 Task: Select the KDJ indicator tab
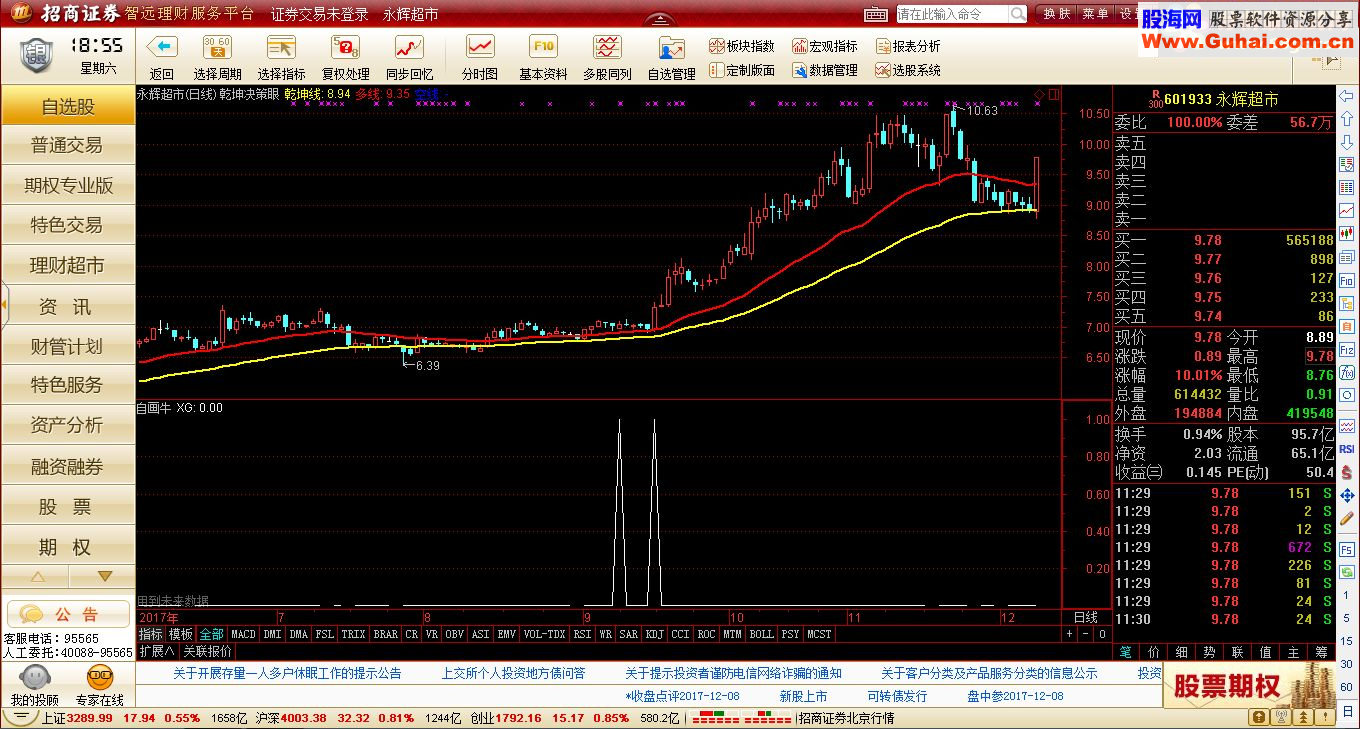654,634
